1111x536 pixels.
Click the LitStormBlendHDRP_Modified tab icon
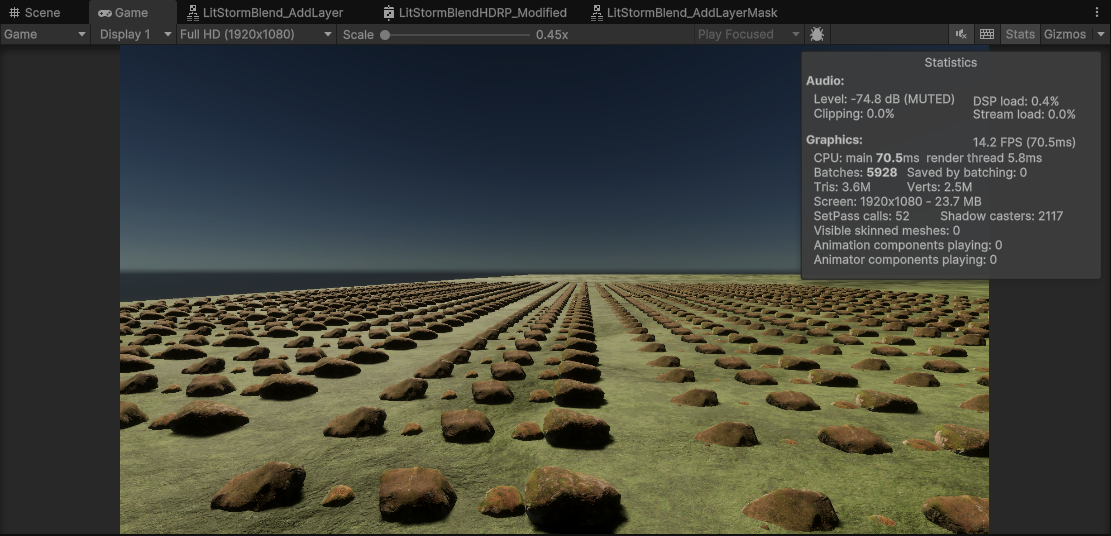(389, 13)
